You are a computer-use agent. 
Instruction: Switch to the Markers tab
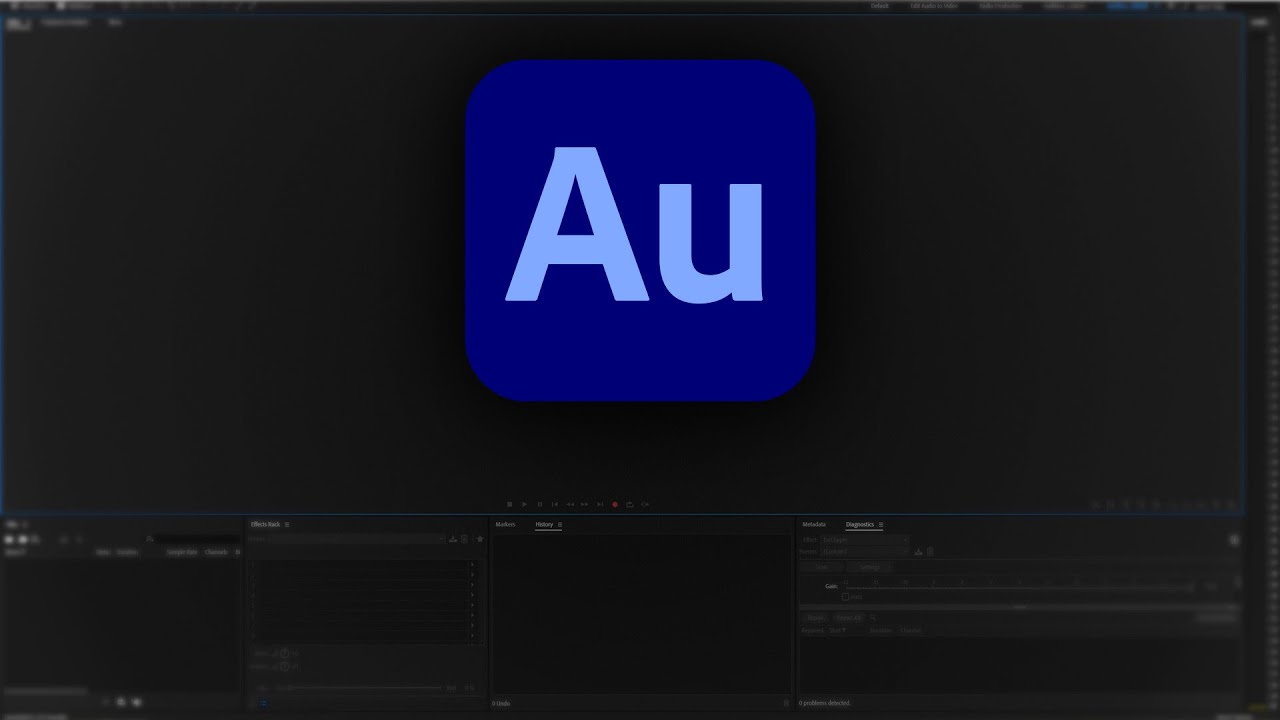[505, 524]
